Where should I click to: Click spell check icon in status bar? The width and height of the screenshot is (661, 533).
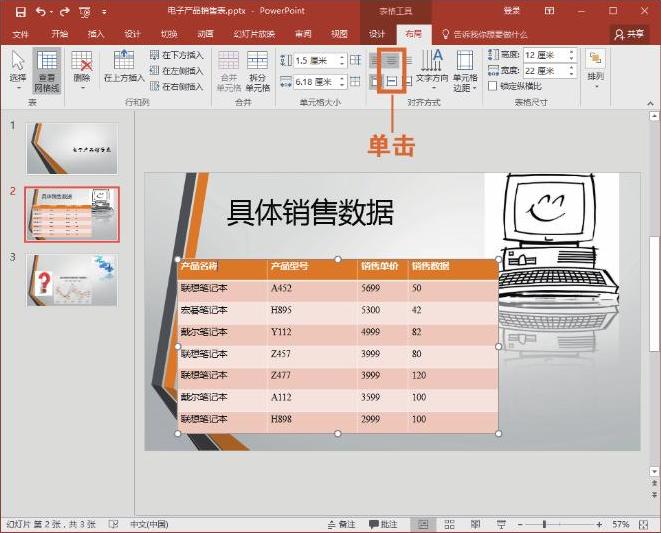[x=113, y=524]
